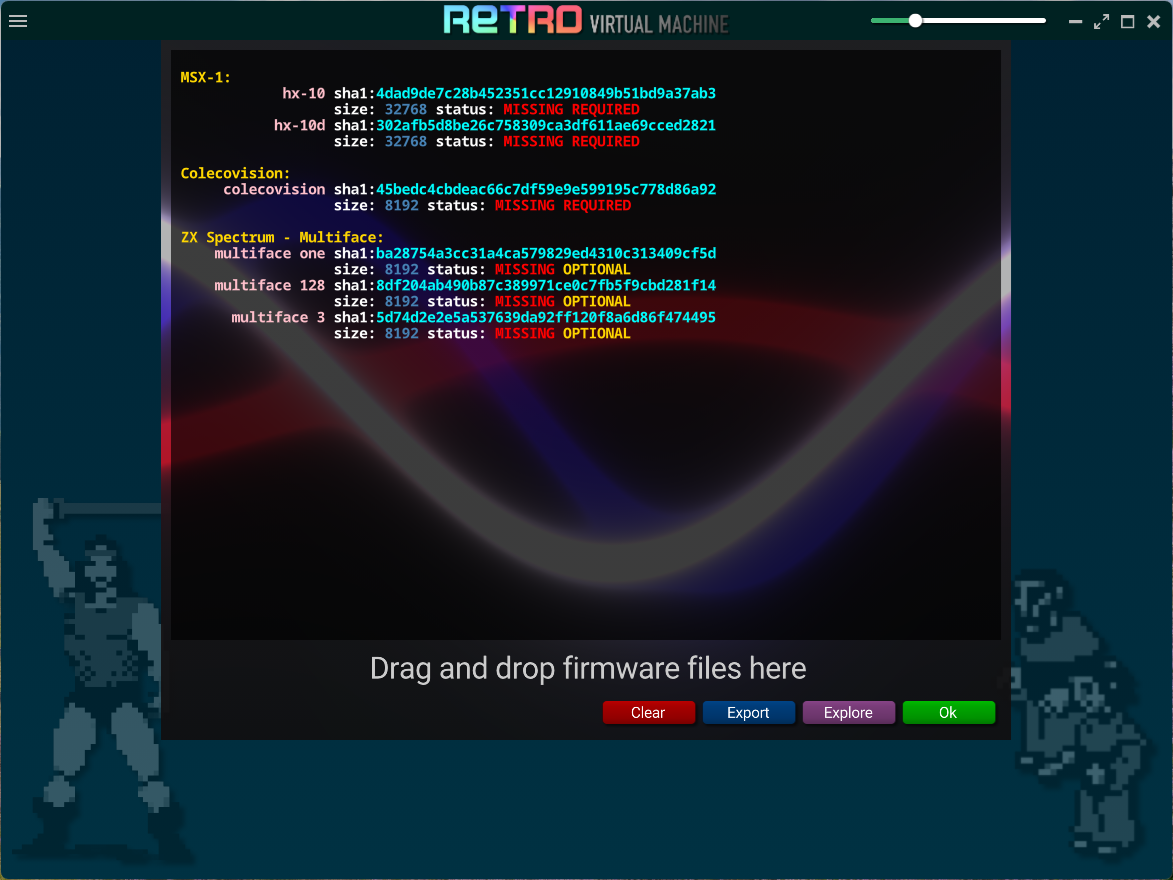Click the 'Drag and drop firmware files here' area
The width and height of the screenshot is (1173, 880).
[x=588, y=668]
